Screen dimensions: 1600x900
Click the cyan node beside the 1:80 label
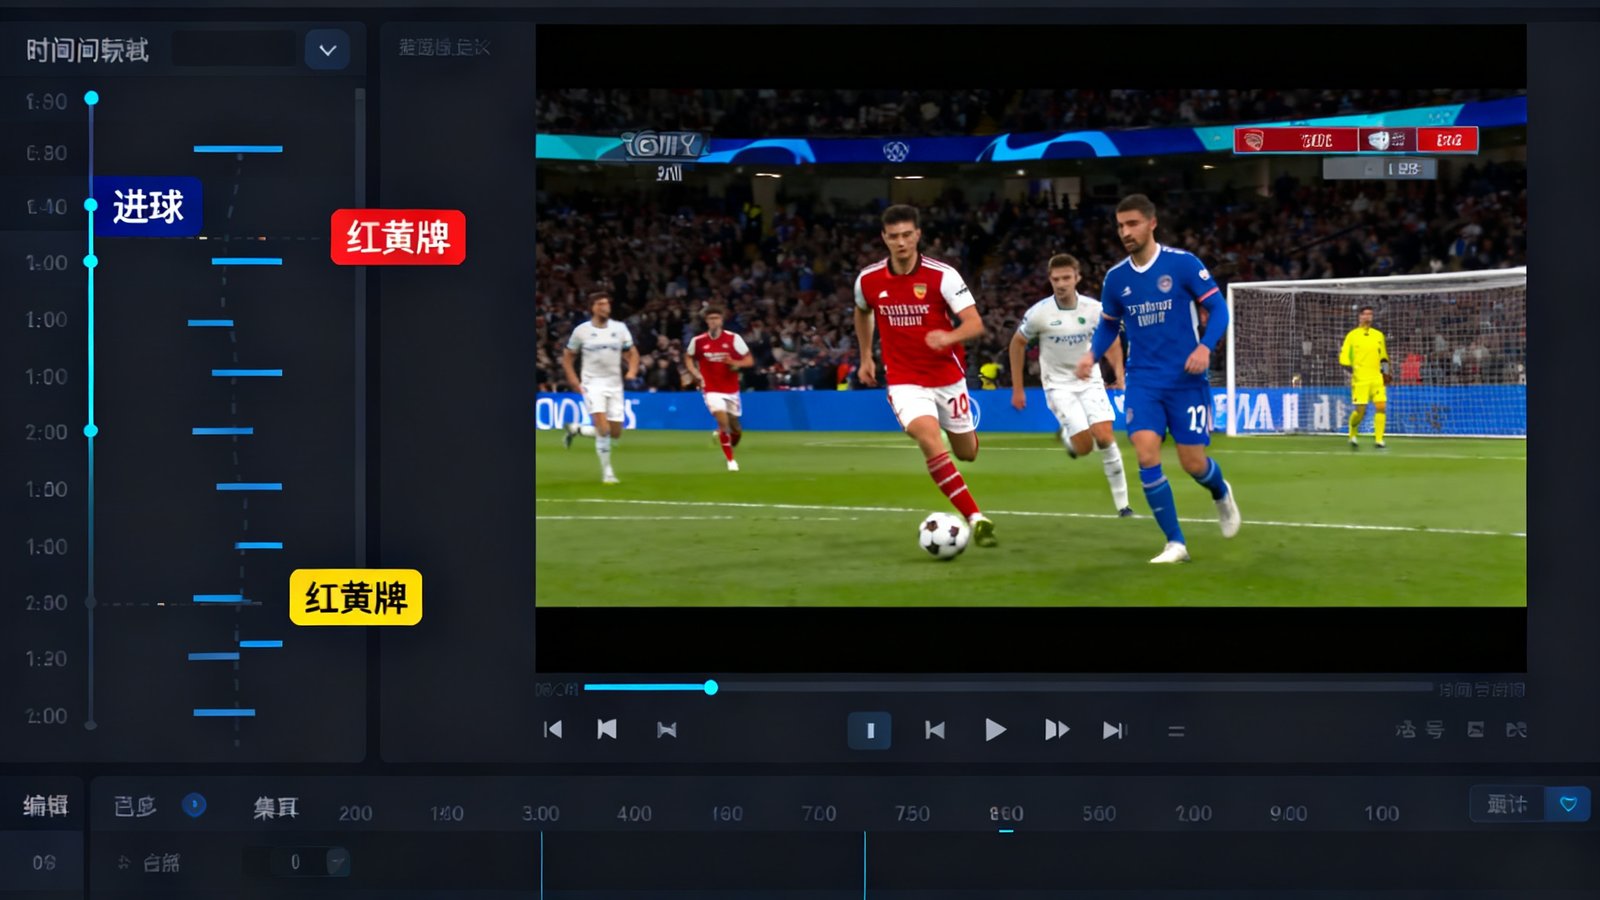tap(91, 98)
